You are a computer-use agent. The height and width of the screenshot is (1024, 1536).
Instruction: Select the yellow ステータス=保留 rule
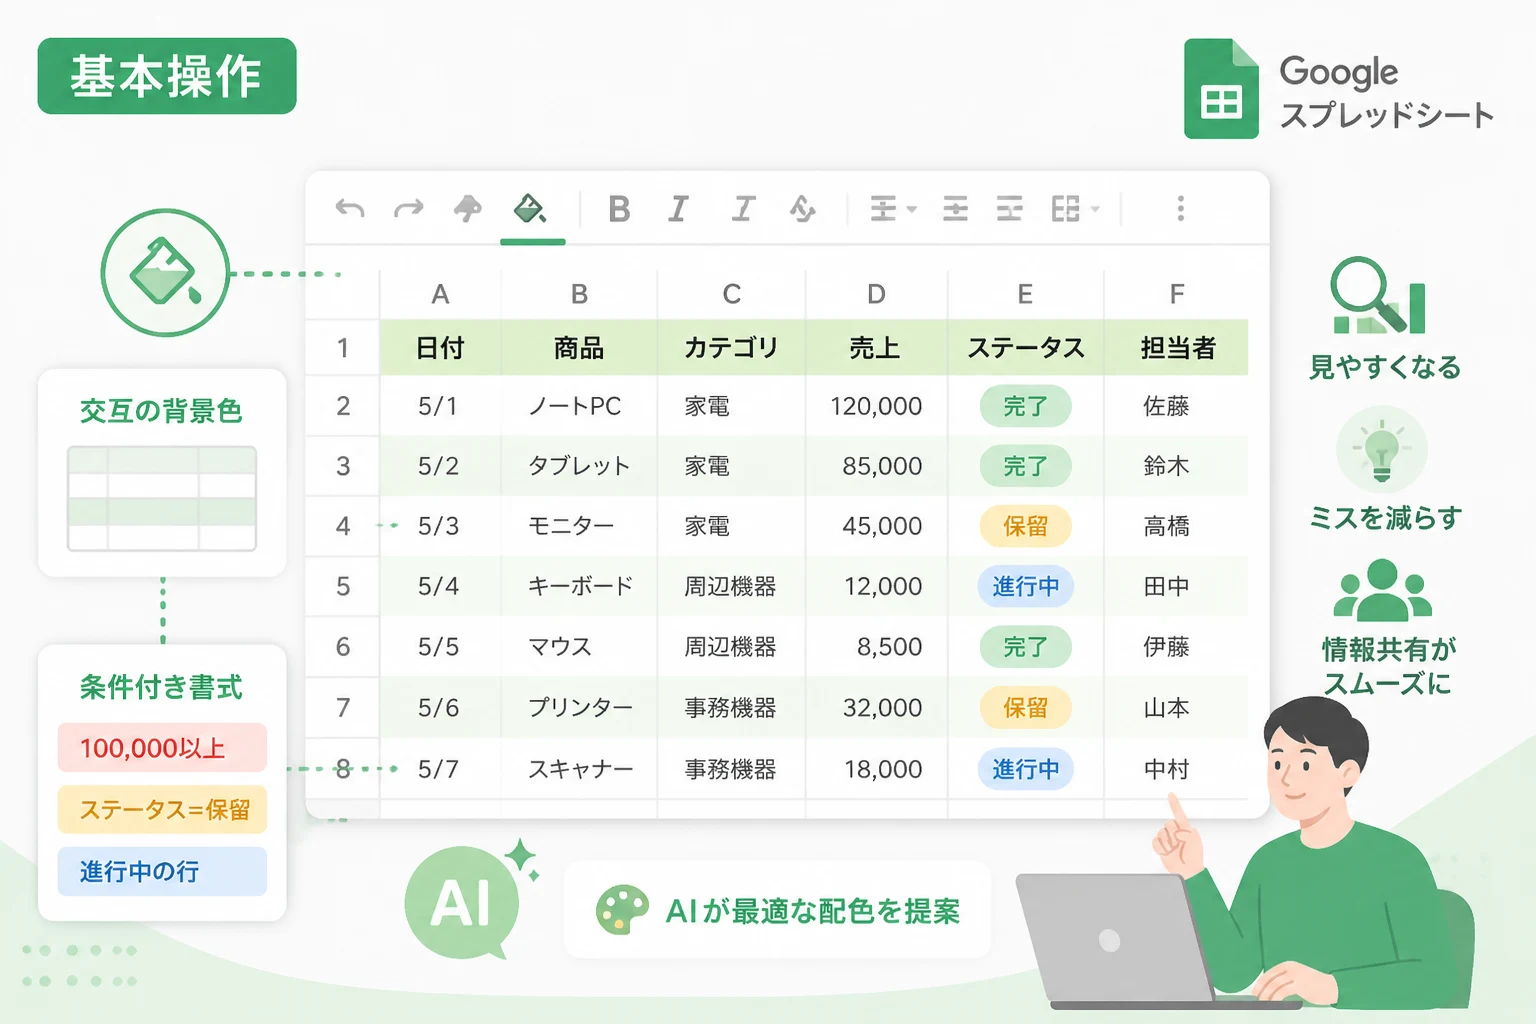(x=162, y=809)
